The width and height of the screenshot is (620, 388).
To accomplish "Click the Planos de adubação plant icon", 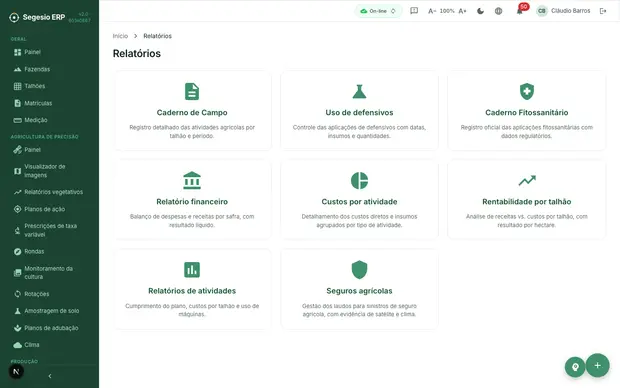I will pyautogui.click(x=17, y=328).
